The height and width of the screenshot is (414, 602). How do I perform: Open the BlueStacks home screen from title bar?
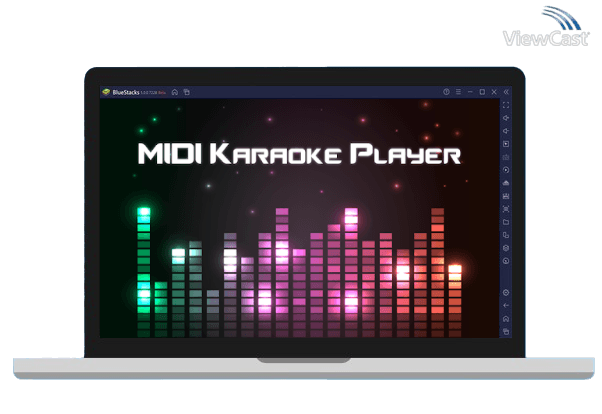click(175, 92)
